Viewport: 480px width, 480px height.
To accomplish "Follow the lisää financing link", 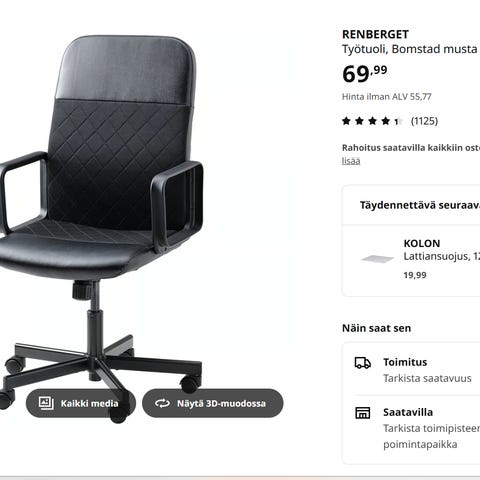I will (351, 161).
